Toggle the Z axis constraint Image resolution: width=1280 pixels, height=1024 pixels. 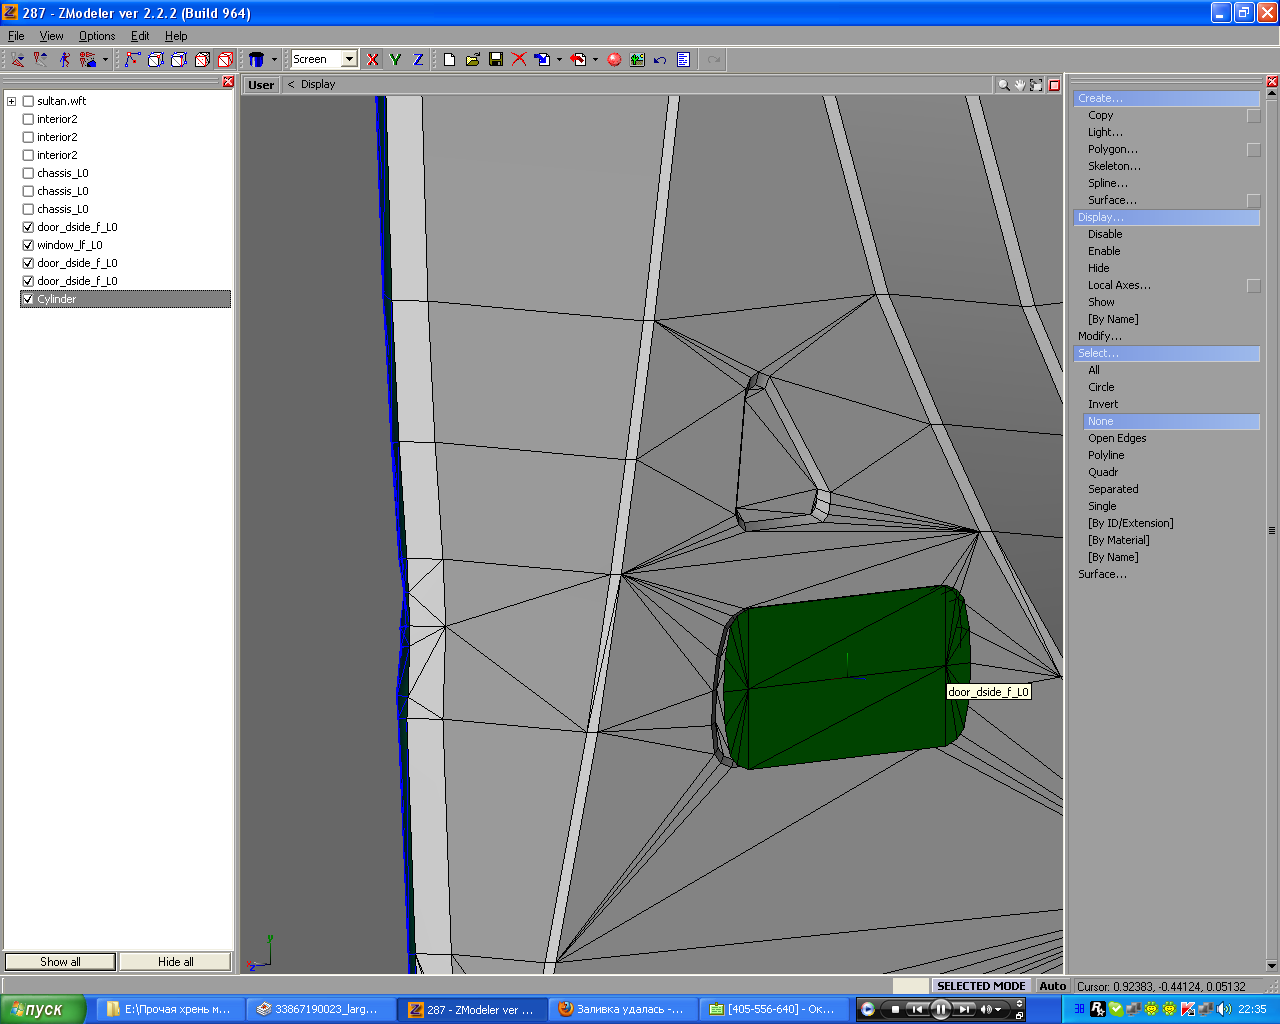[x=418, y=60]
